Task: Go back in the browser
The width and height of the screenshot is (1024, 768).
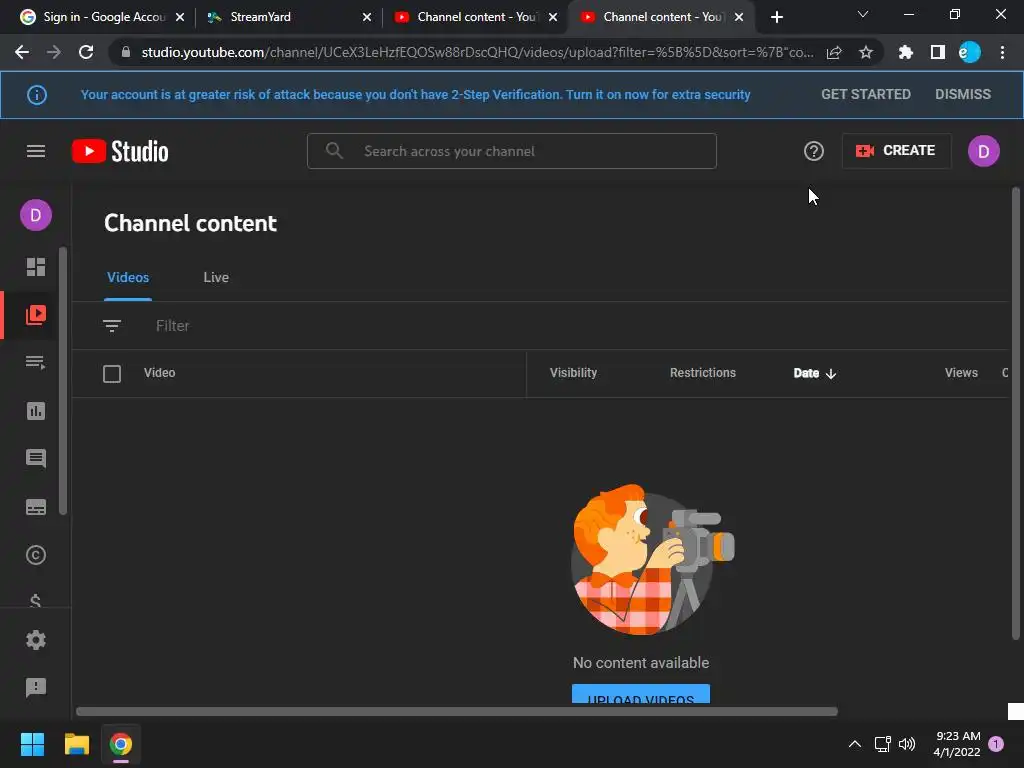Action: pyautogui.click(x=22, y=52)
